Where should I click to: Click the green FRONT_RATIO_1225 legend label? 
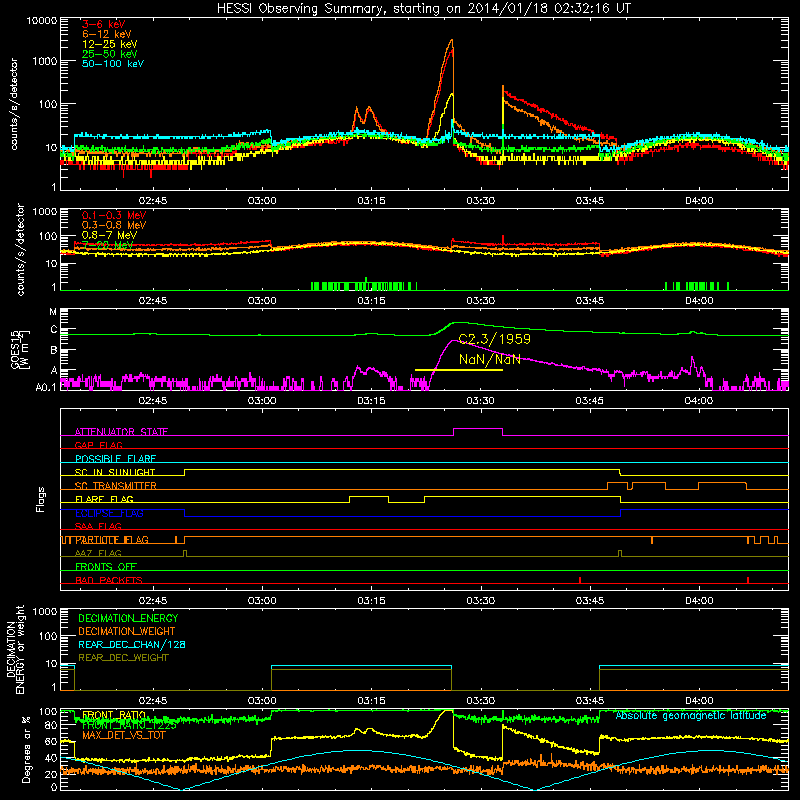click(129, 725)
